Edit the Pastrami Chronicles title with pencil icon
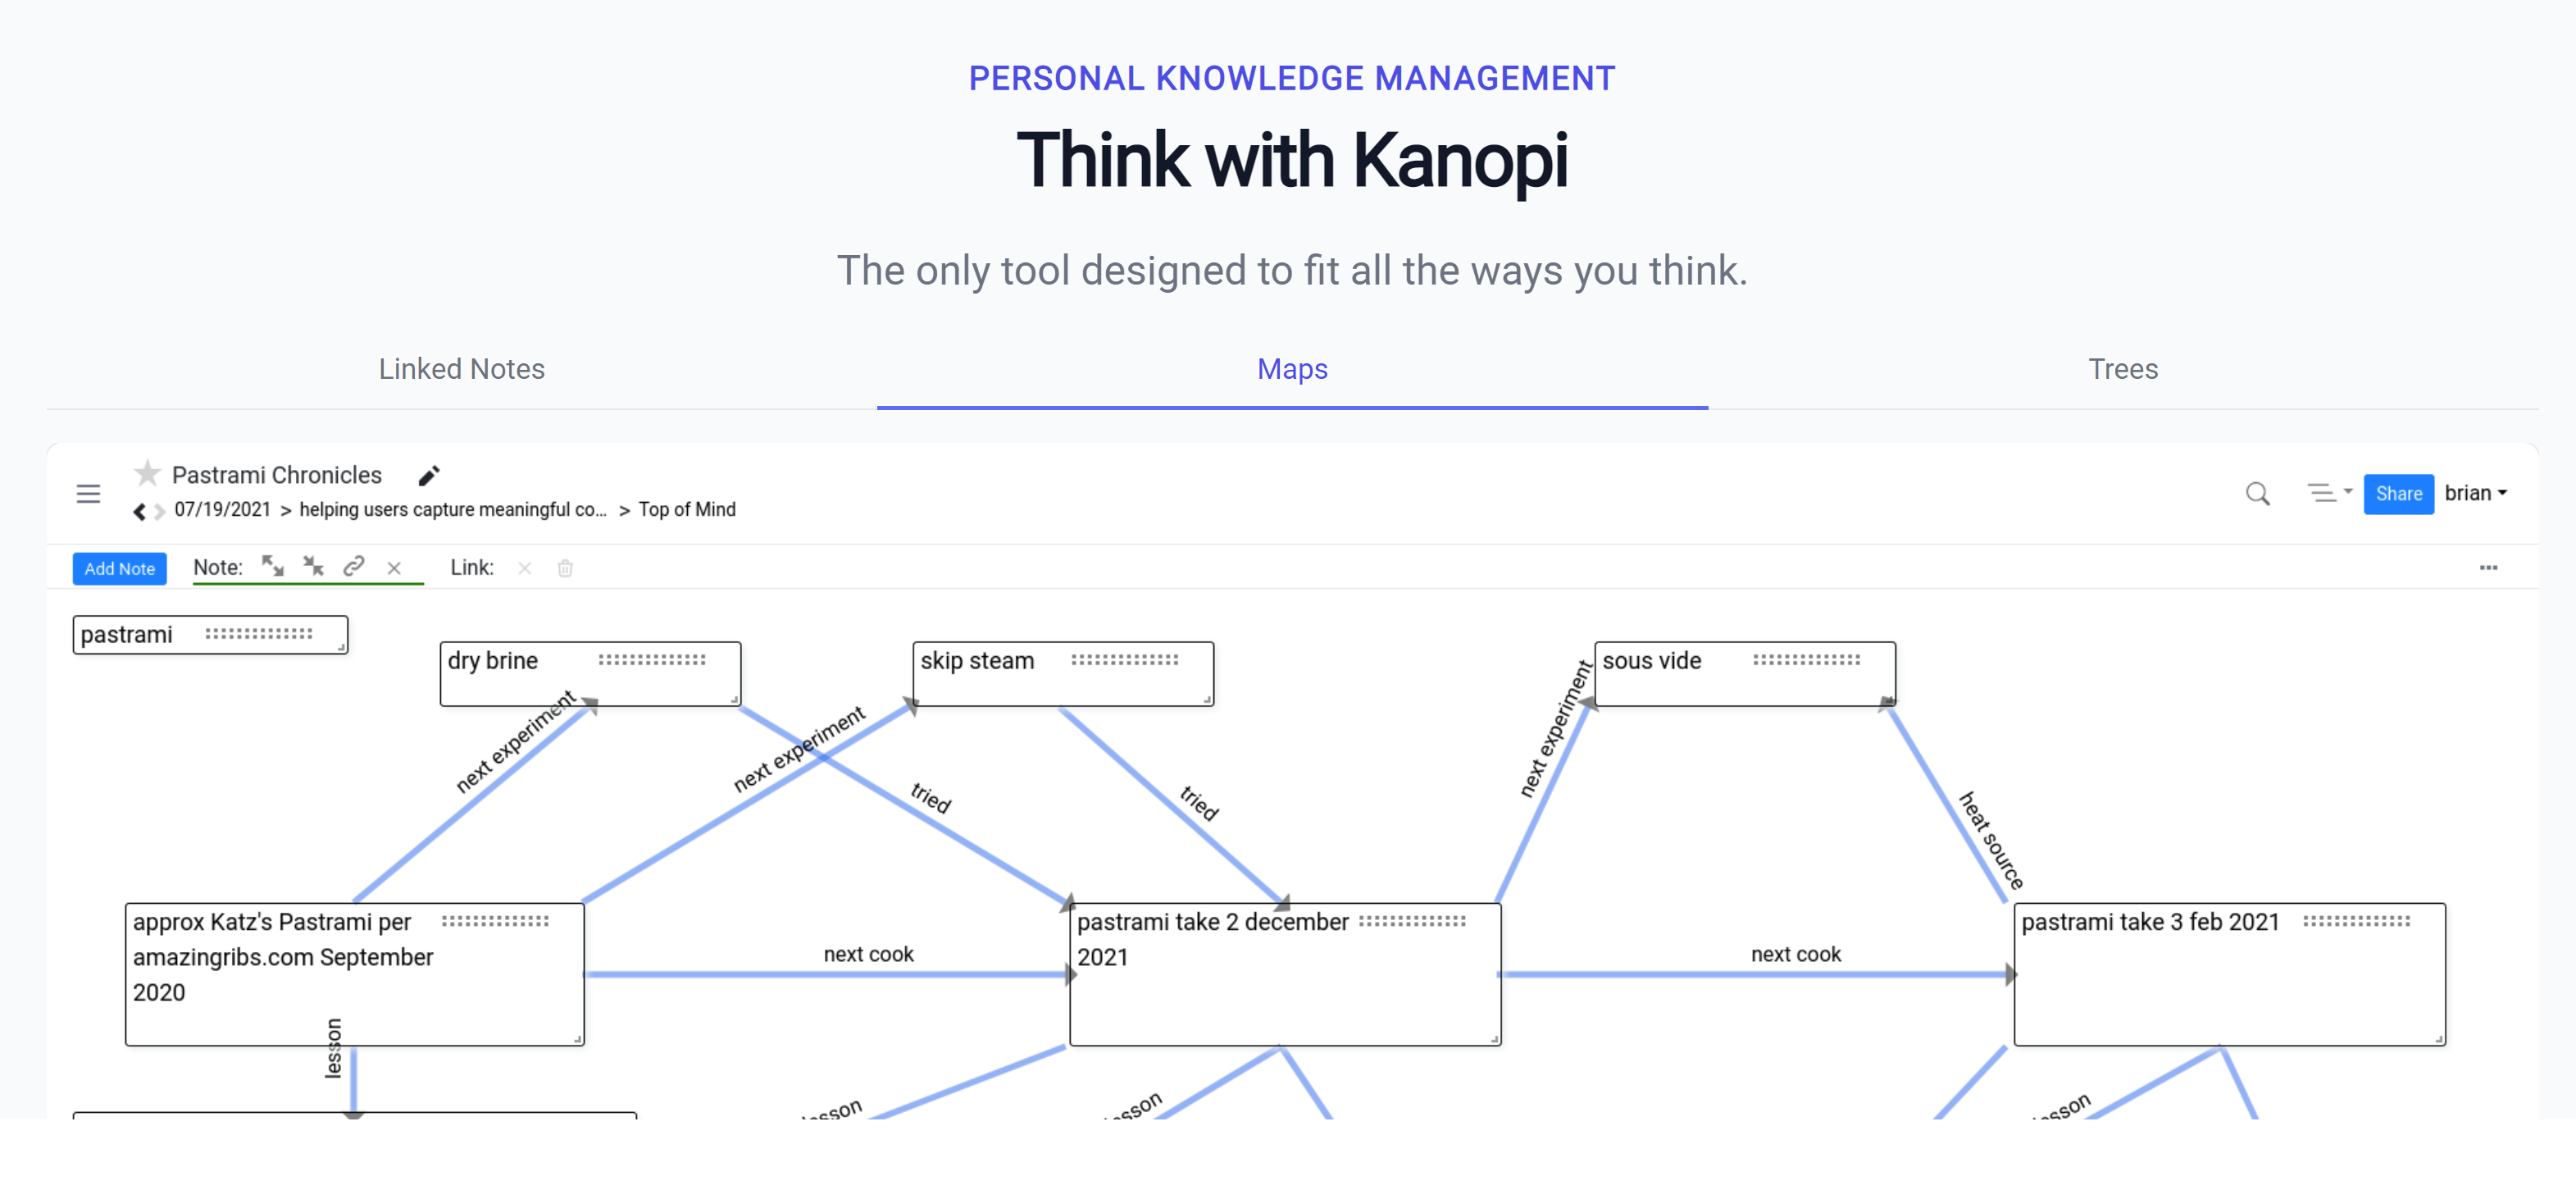This screenshot has height=1199, width=2576. pos(429,475)
